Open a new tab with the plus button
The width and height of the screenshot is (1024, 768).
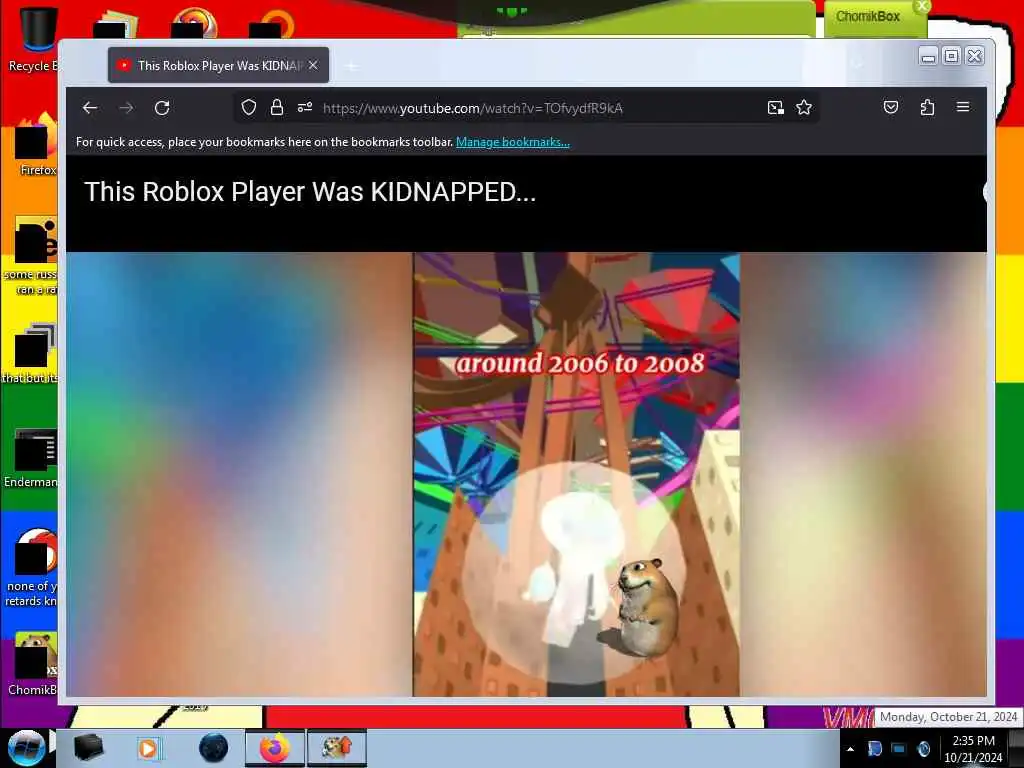tap(351, 66)
